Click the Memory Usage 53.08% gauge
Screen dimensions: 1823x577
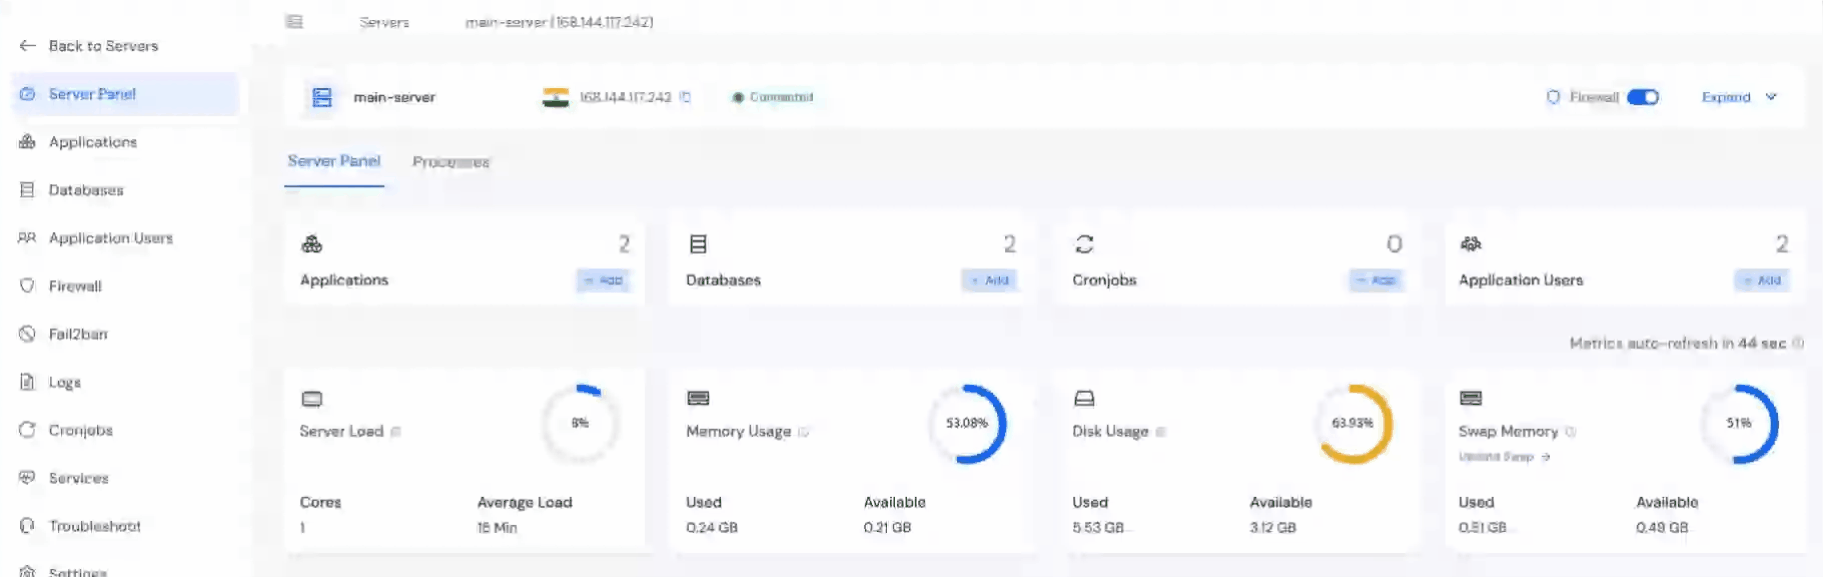click(x=967, y=423)
